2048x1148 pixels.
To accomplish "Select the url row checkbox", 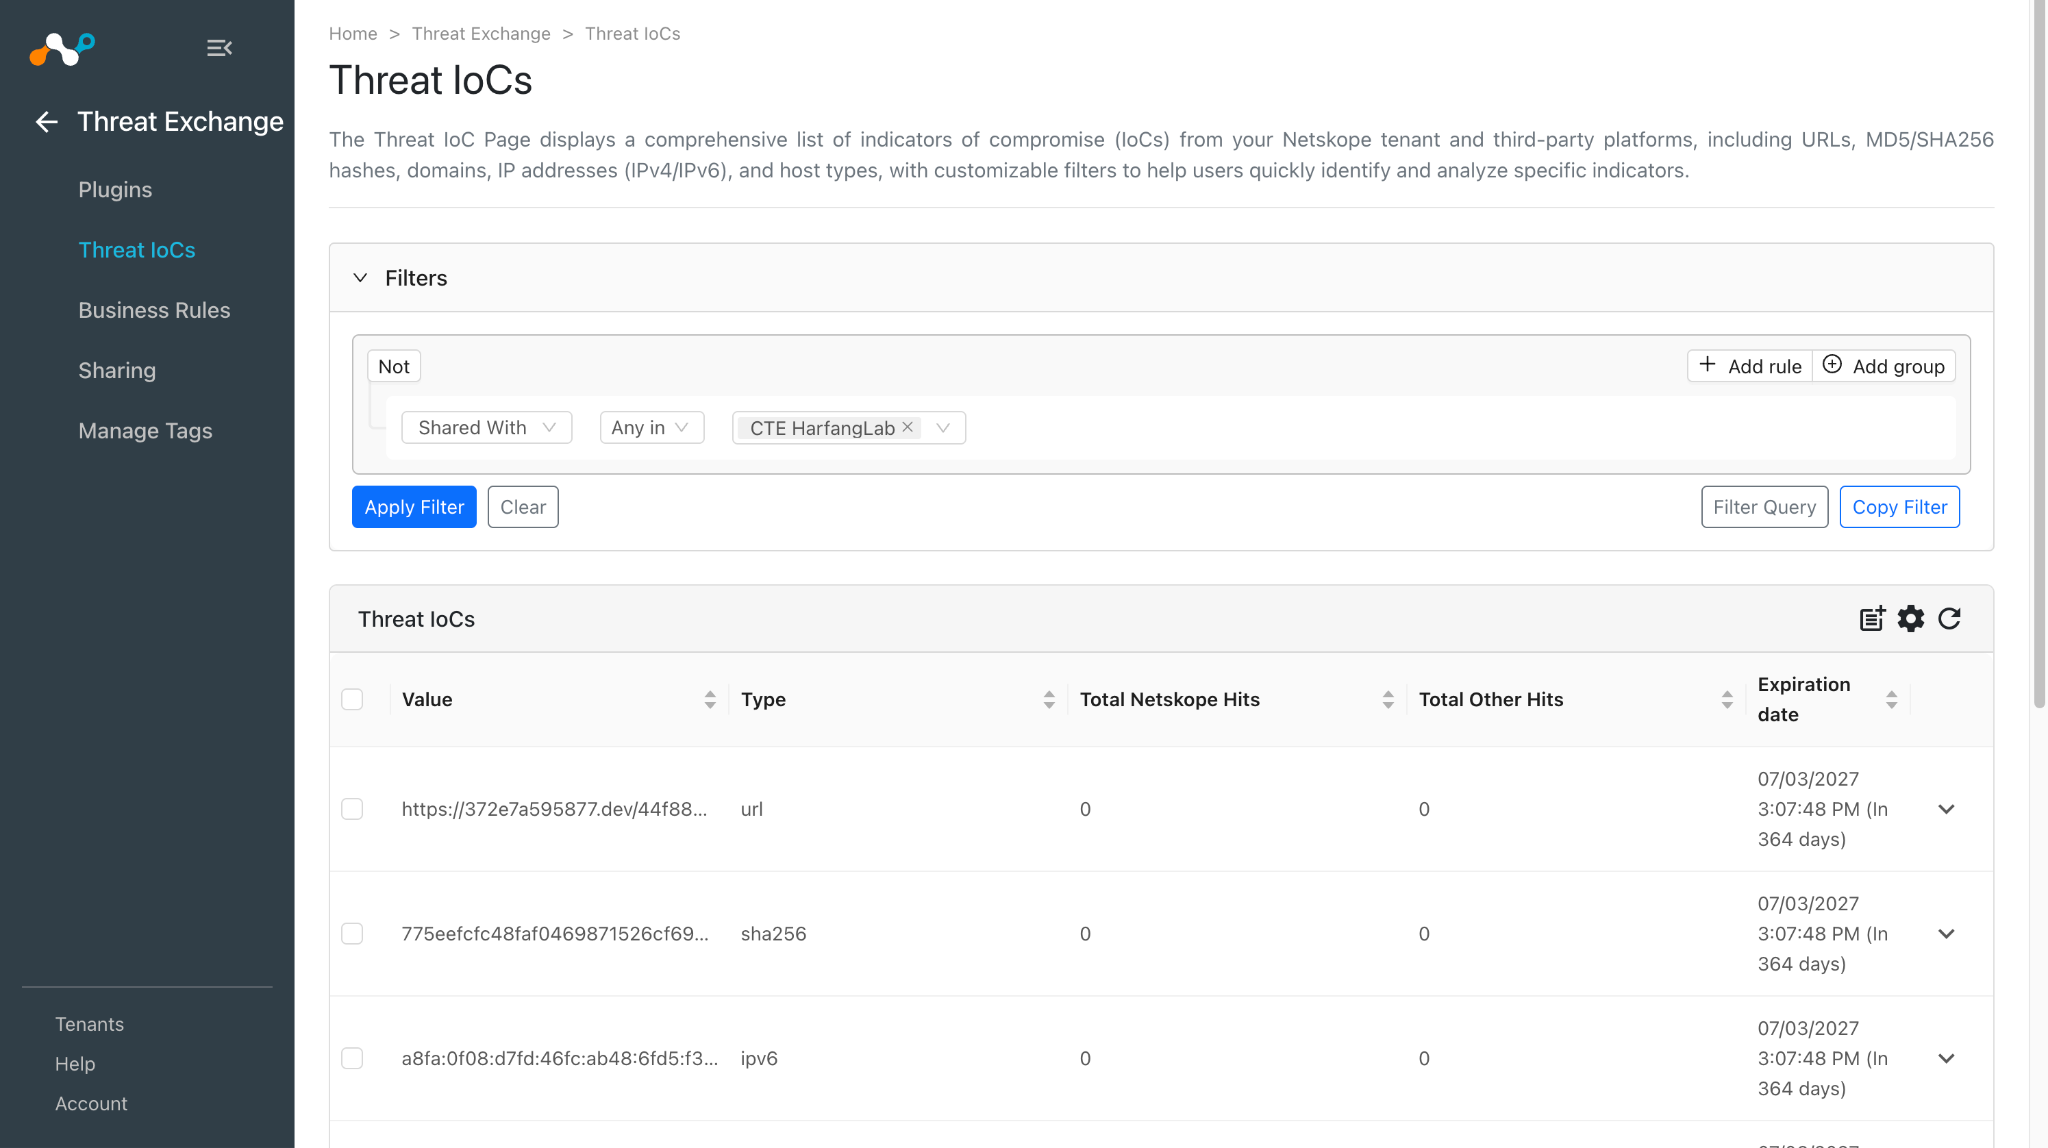I will click(352, 809).
